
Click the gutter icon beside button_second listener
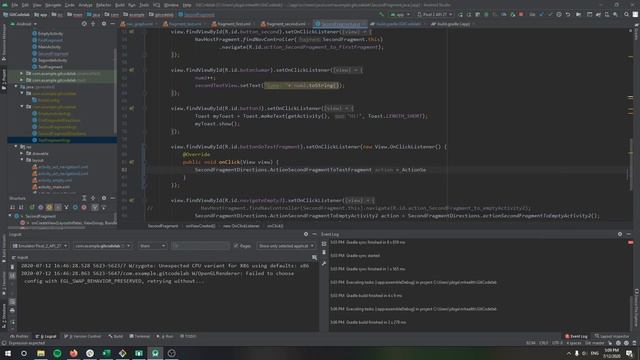(x=131, y=31)
